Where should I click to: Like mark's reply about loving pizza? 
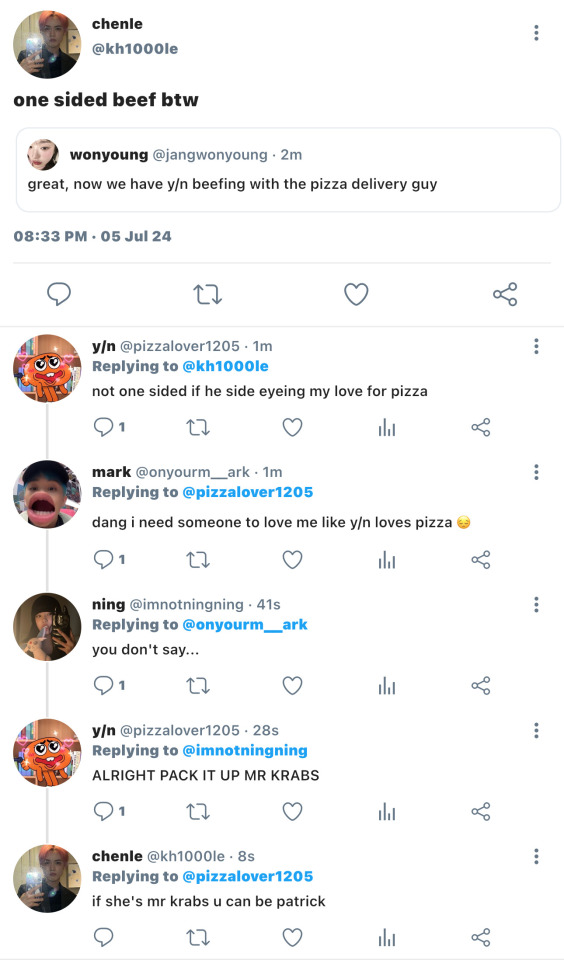292,560
